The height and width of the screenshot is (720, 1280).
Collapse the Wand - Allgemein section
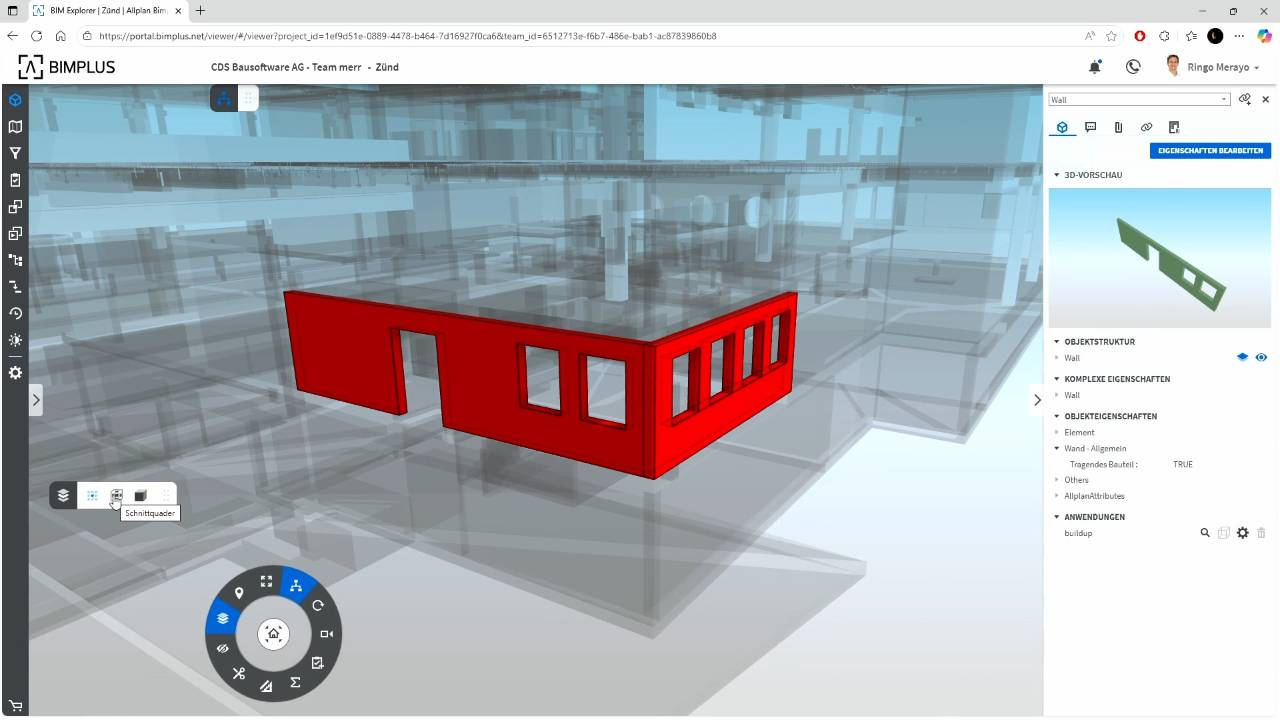click(x=1057, y=448)
